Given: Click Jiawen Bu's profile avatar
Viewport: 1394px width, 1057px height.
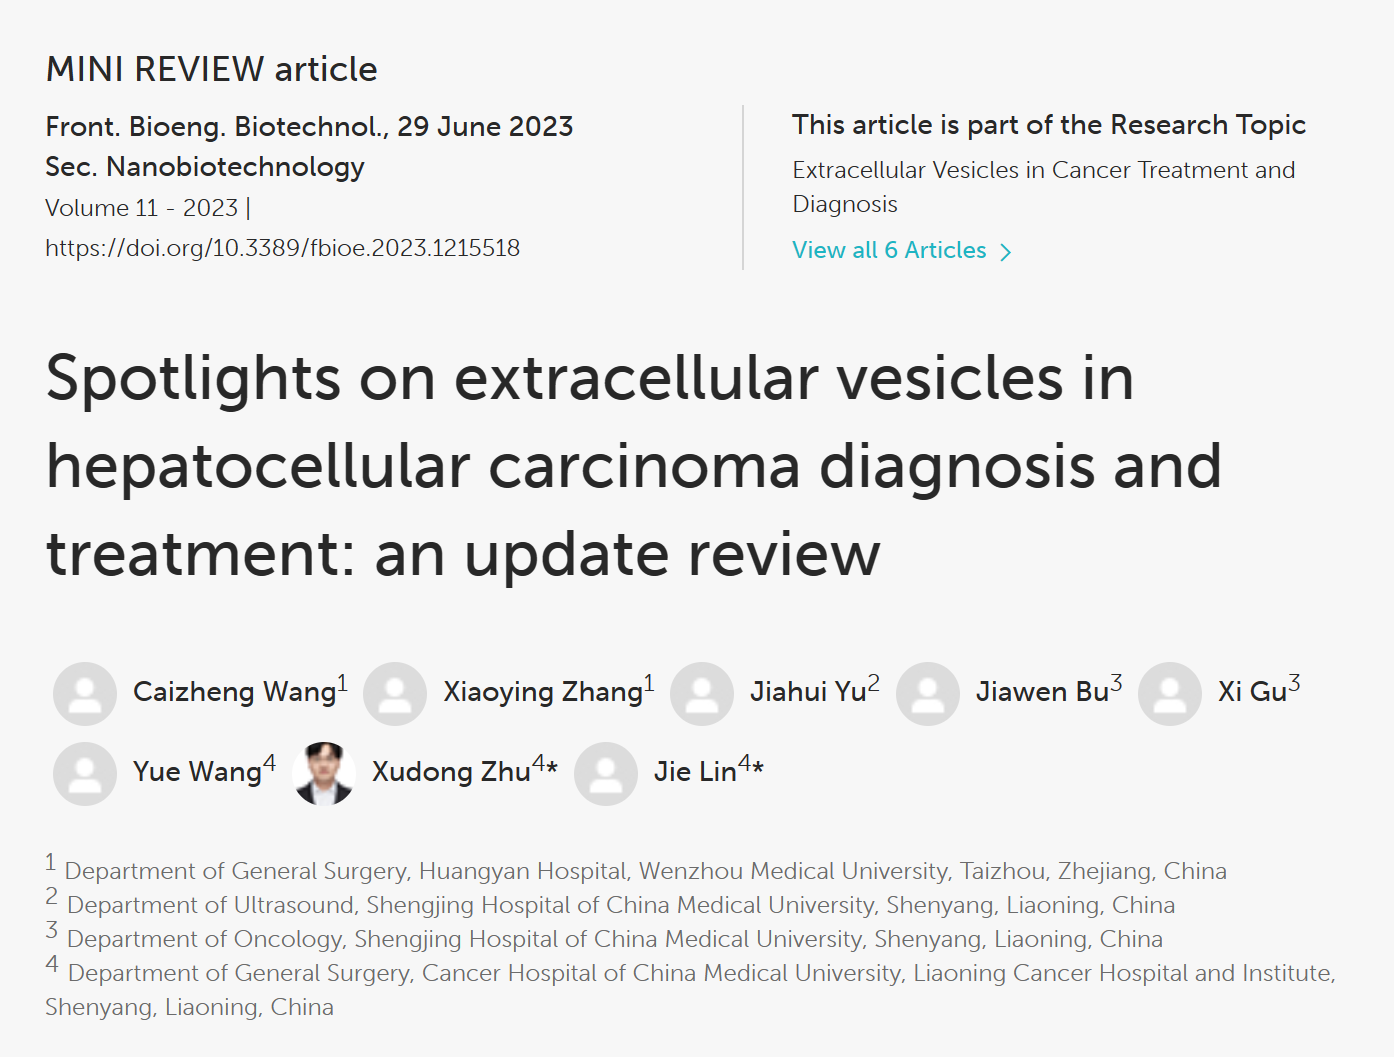Looking at the screenshot, I should point(928,693).
